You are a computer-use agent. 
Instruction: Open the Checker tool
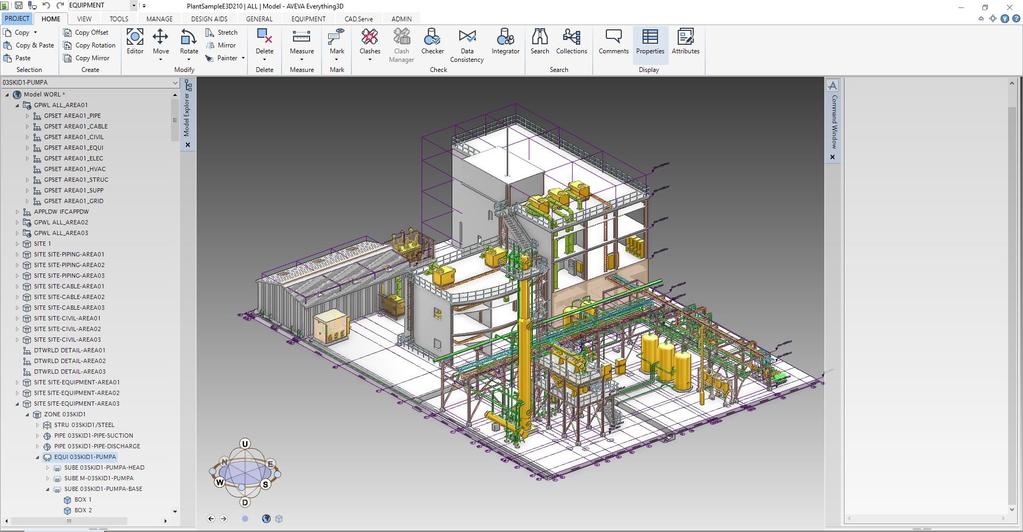tap(433, 42)
